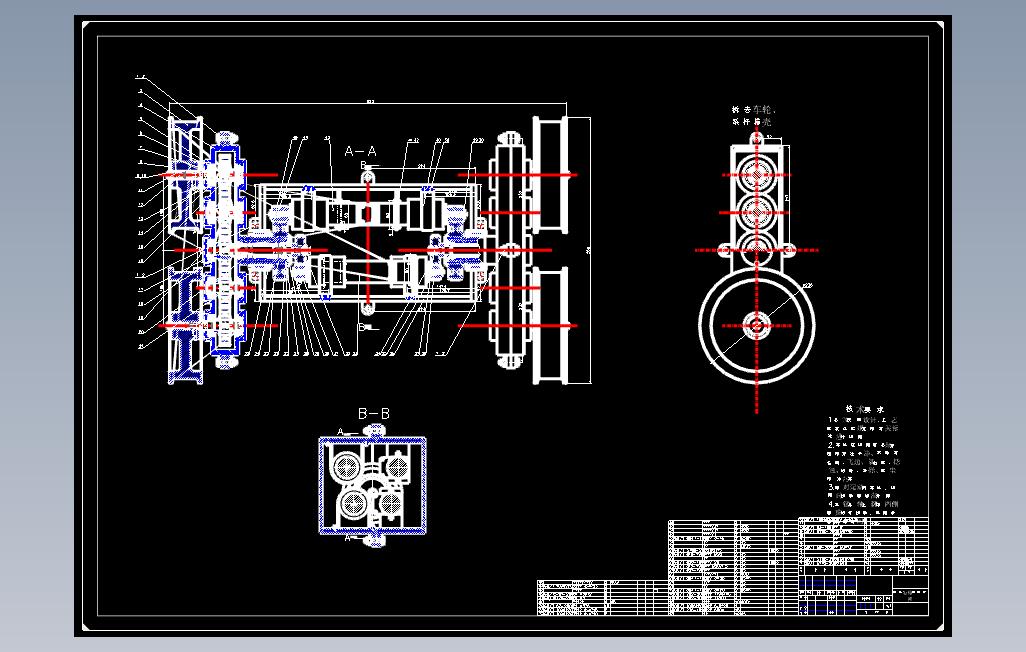Click the note text above side view

click(x=753, y=116)
